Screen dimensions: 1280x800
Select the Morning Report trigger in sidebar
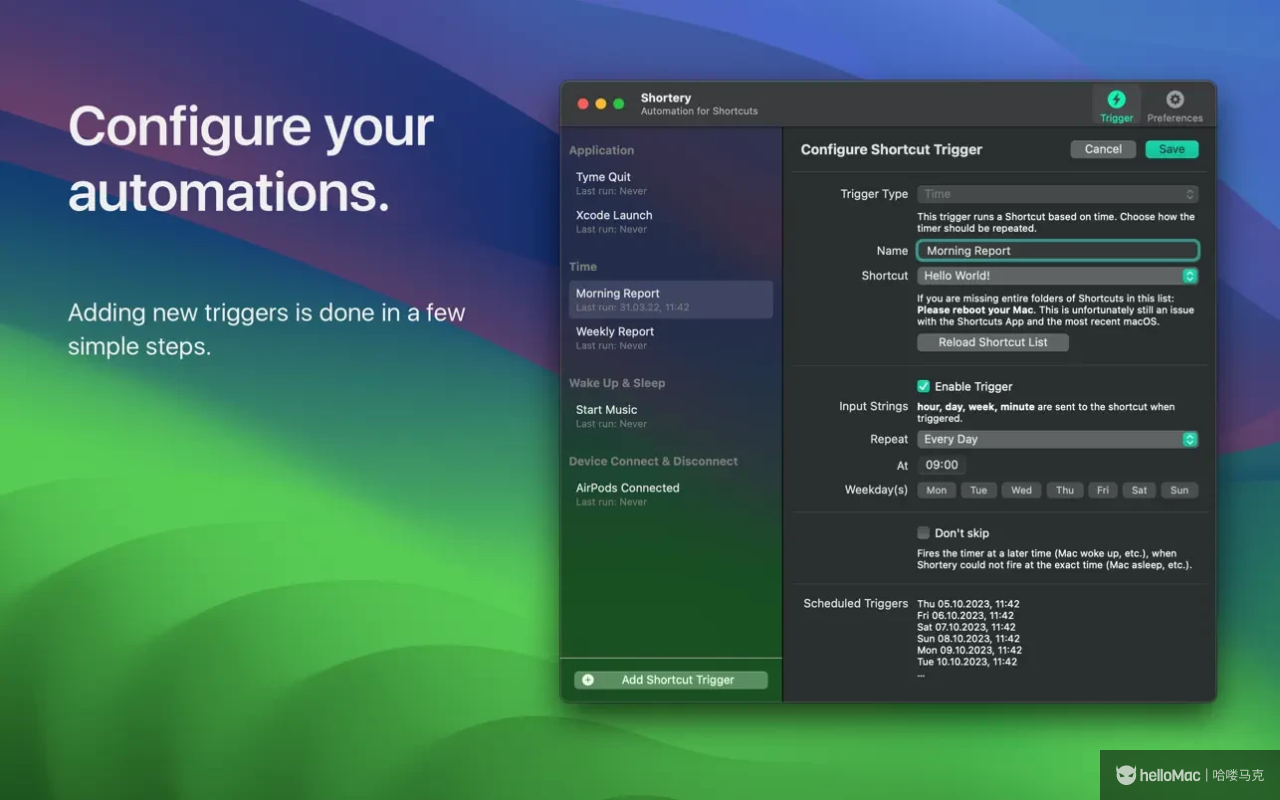[x=671, y=300]
